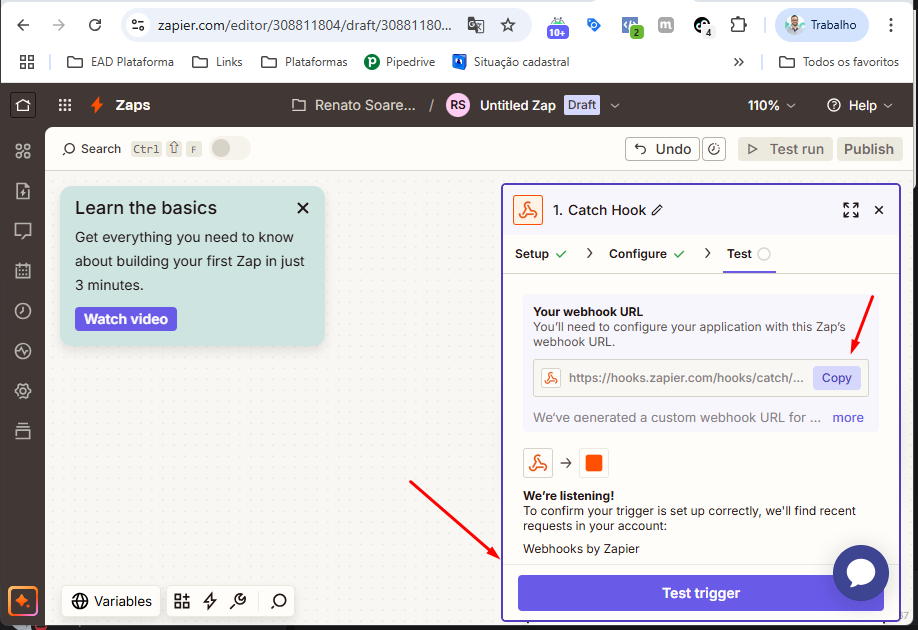Click the bottom toolbar search magnifier
This screenshot has width=918, height=630.
point(279,601)
